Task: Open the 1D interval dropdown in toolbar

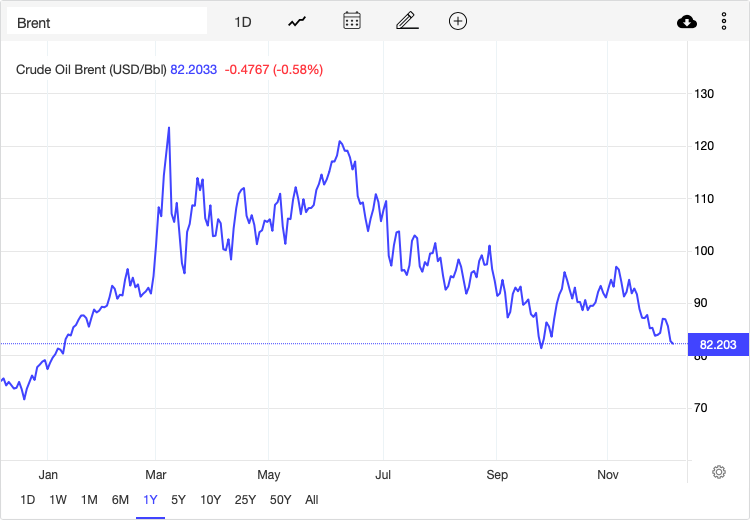Action: tap(243, 22)
